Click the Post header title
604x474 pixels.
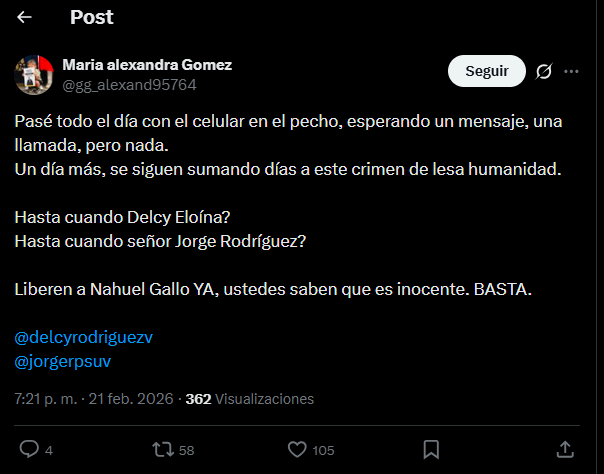tap(92, 17)
